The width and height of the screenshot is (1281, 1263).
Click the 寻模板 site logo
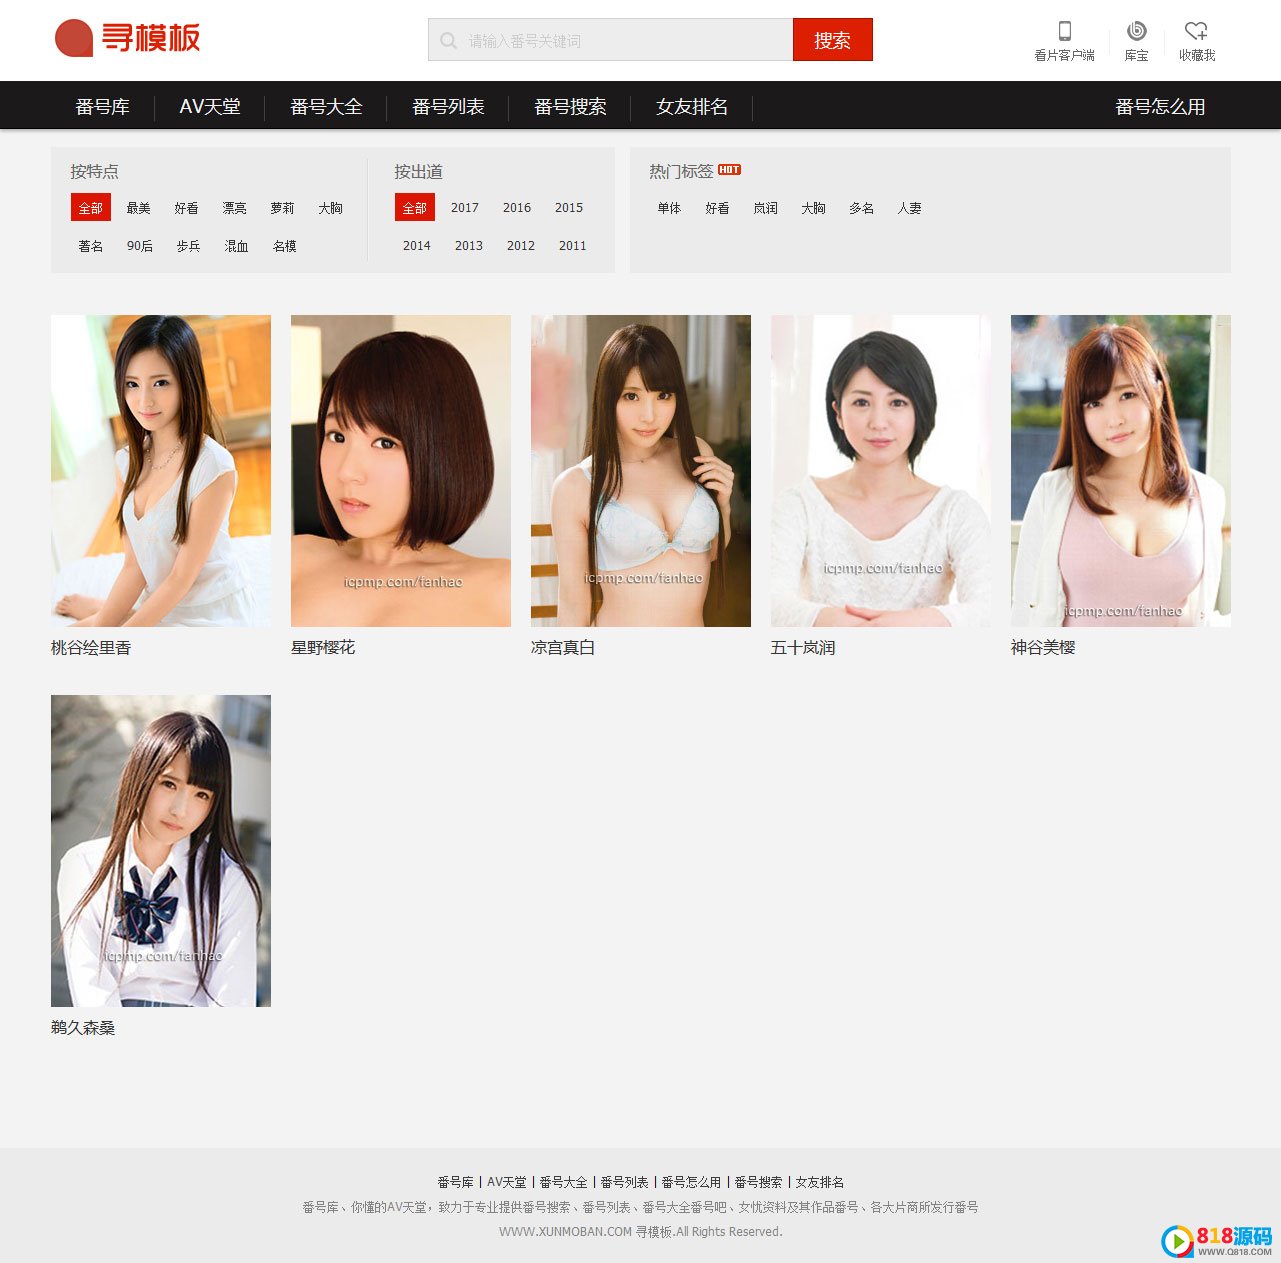click(127, 39)
